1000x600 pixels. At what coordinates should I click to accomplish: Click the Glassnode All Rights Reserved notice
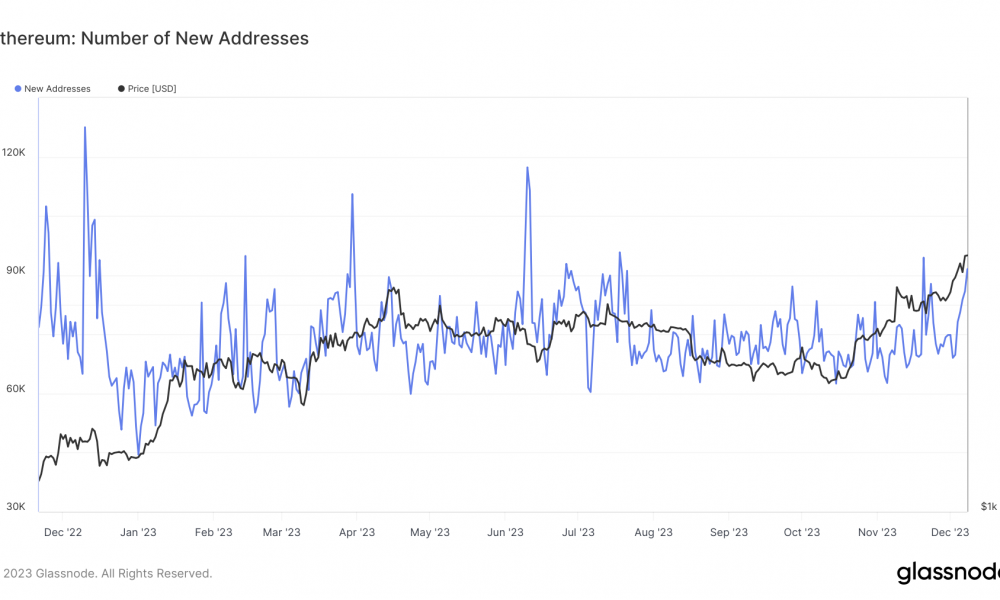107,574
